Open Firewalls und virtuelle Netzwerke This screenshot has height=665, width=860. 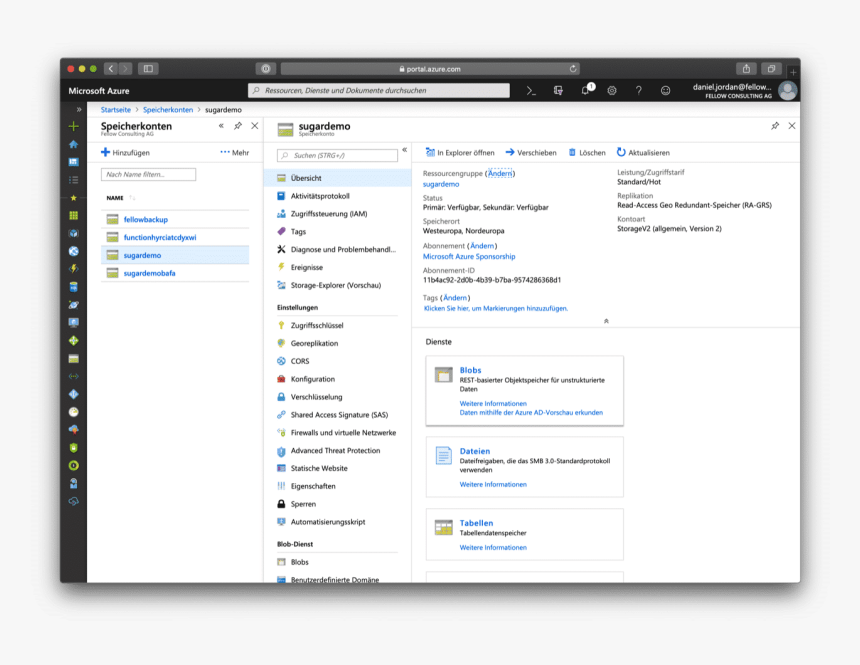[337, 432]
